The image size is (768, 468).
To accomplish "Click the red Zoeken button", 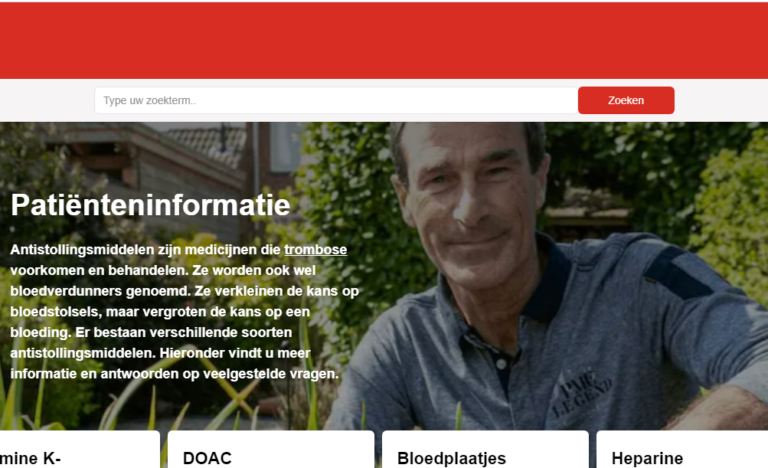I will (x=626, y=100).
